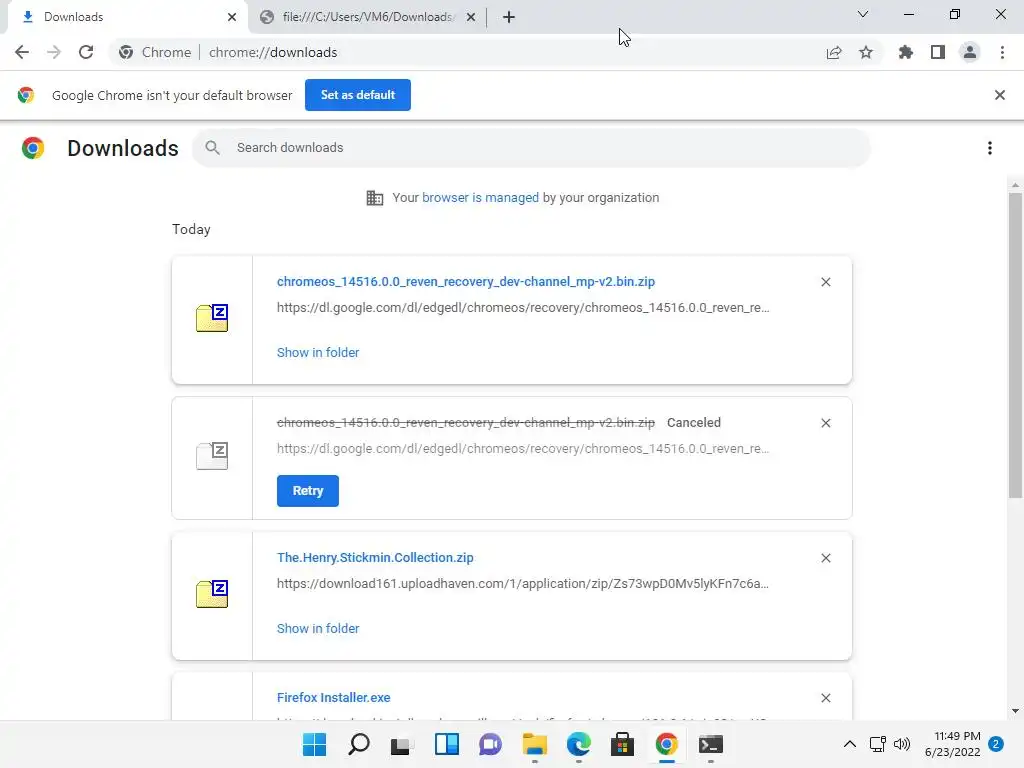Show Henry Stickmin zip in folder

pyautogui.click(x=318, y=629)
